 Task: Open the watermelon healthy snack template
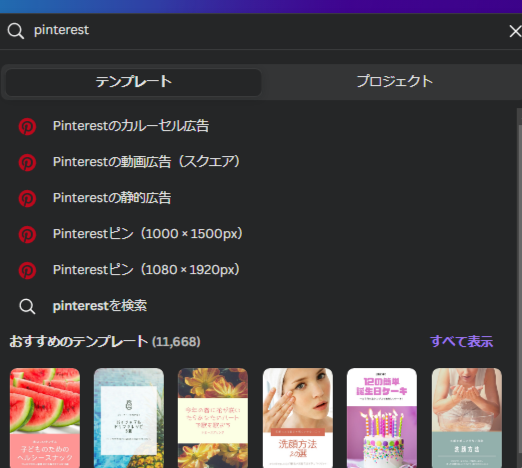coord(45,418)
